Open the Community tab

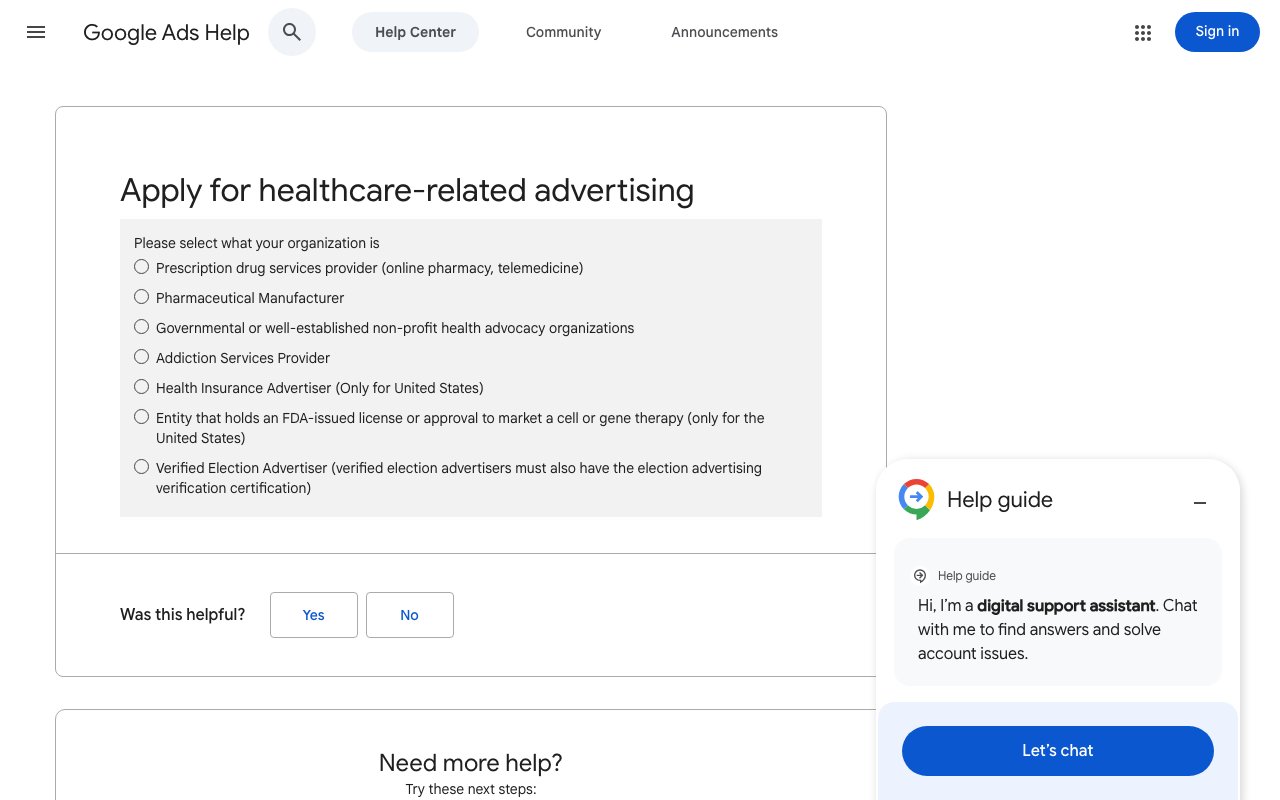(564, 32)
